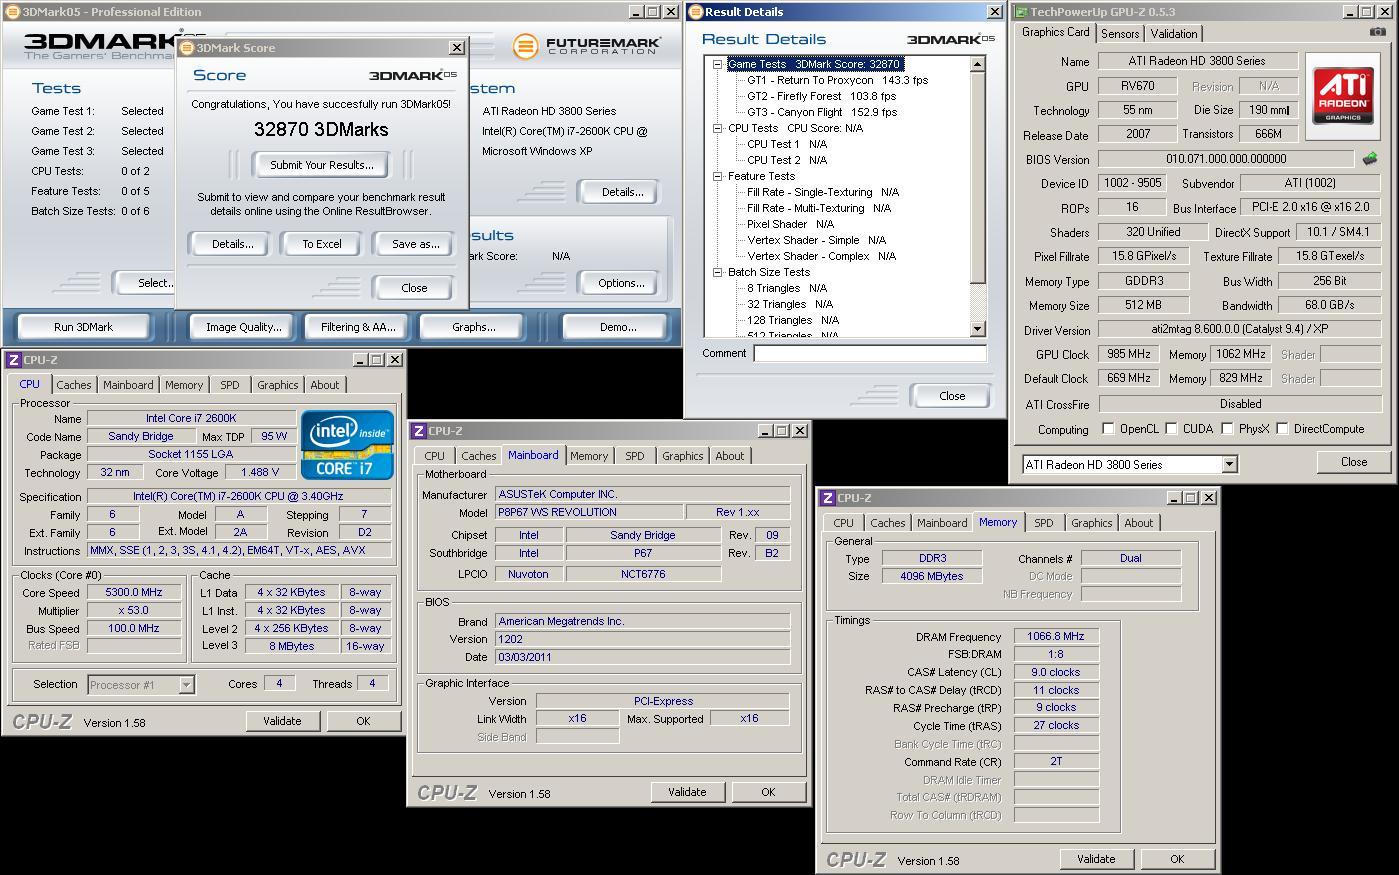Open the Caches tab in the CPU-Z CPU window
The height and width of the screenshot is (875, 1399).
tap(73, 385)
